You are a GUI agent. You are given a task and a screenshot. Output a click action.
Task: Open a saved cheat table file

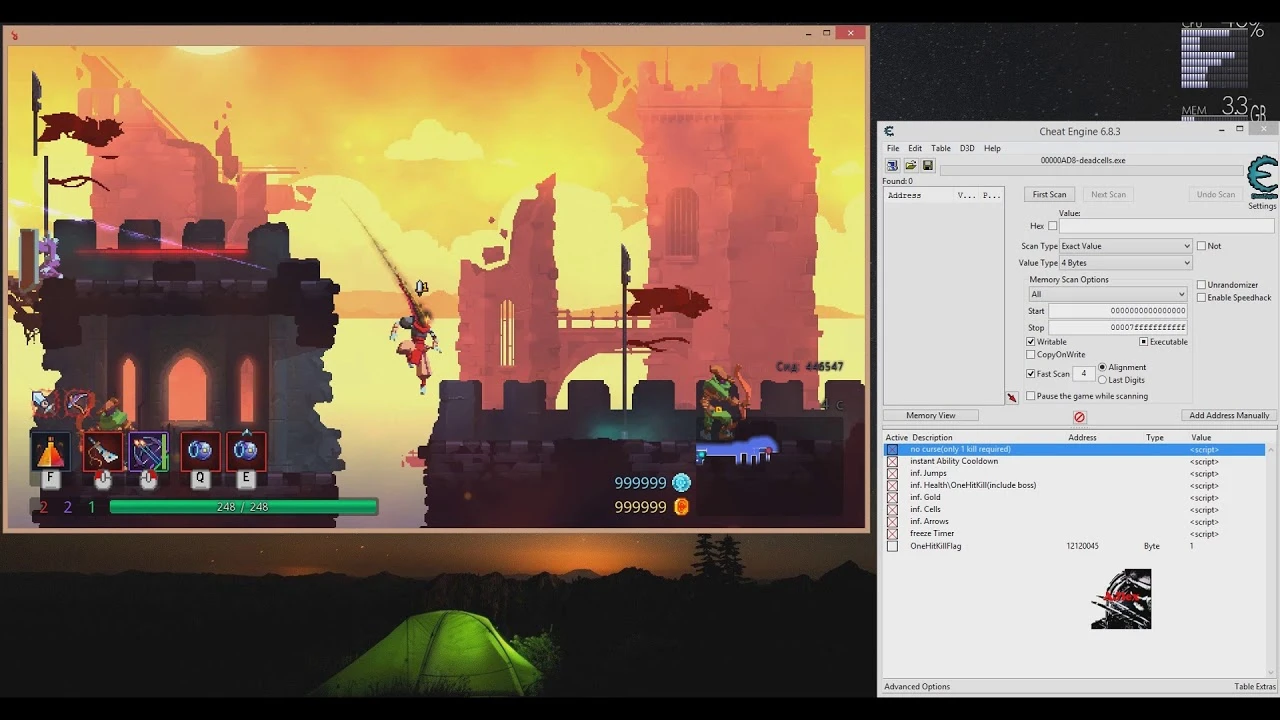(909, 164)
